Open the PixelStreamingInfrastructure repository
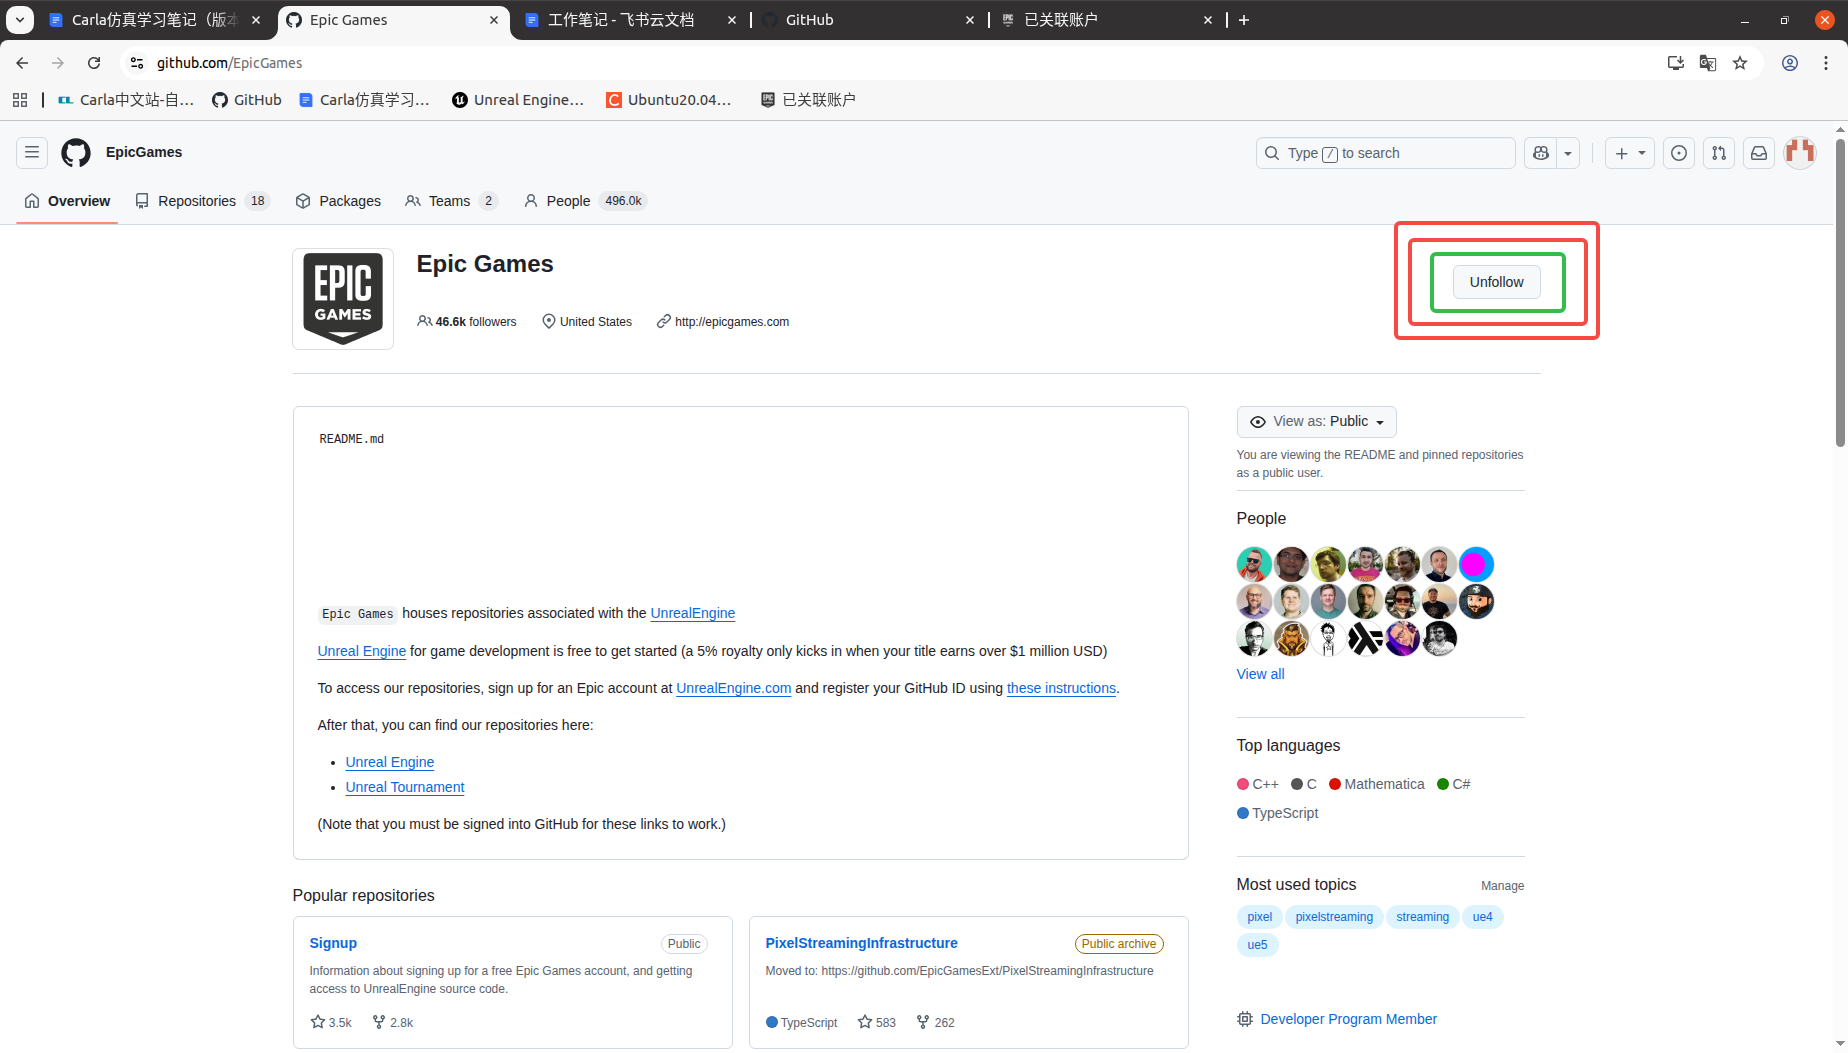 [862, 943]
